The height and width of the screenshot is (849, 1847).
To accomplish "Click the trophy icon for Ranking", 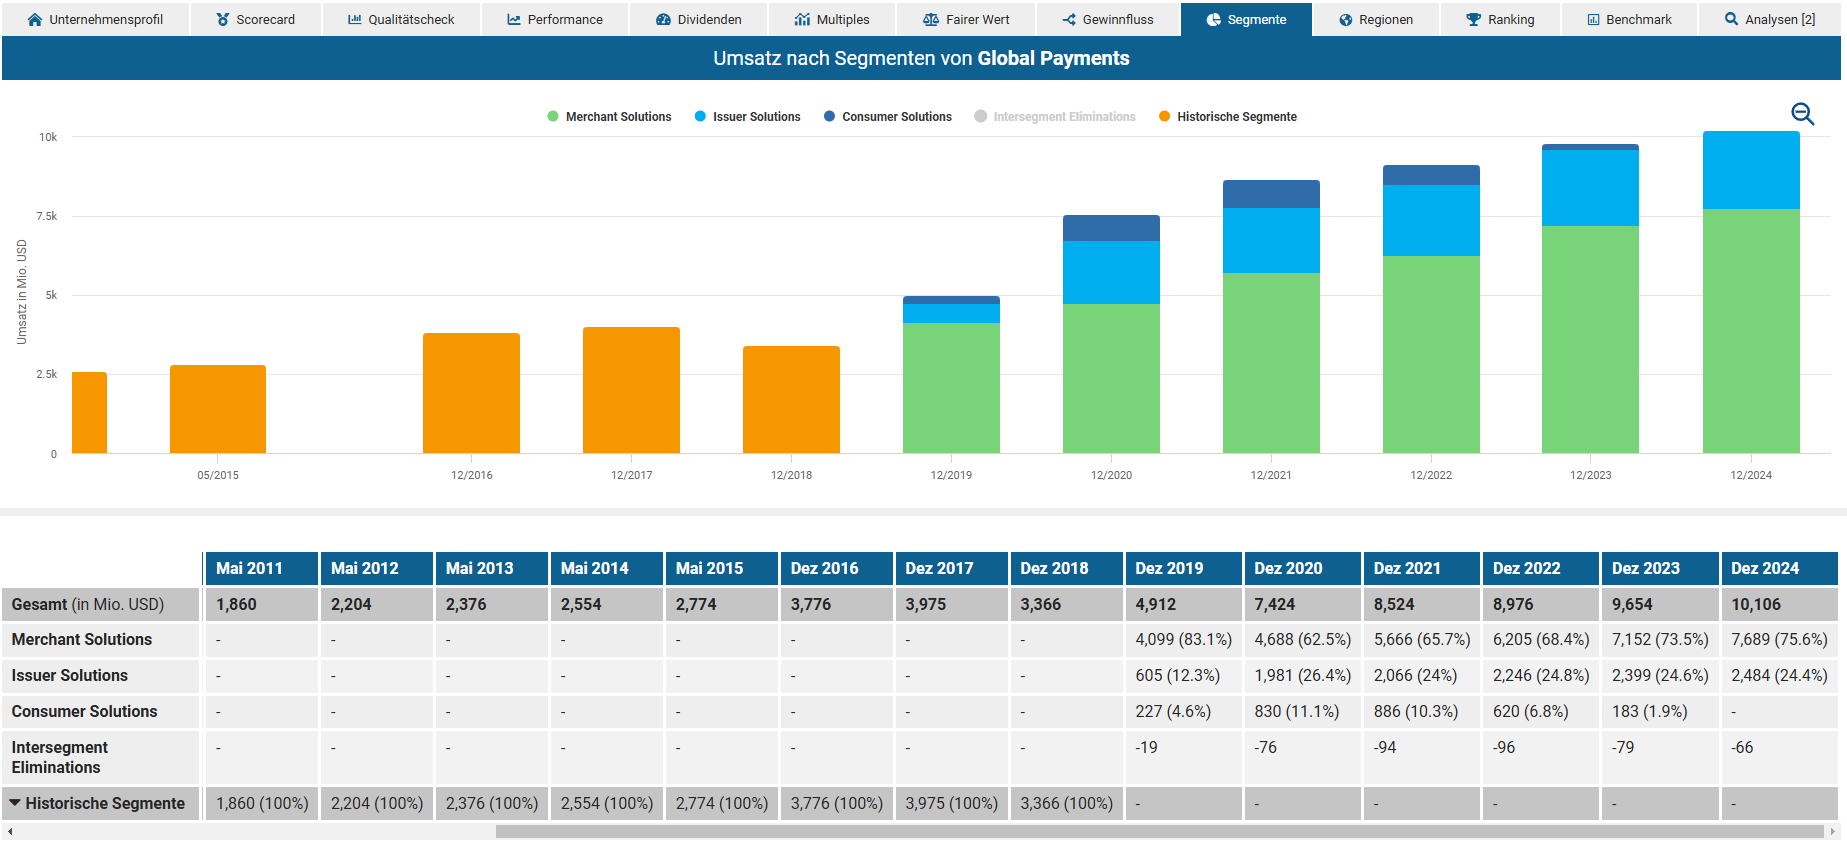I will [1473, 19].
